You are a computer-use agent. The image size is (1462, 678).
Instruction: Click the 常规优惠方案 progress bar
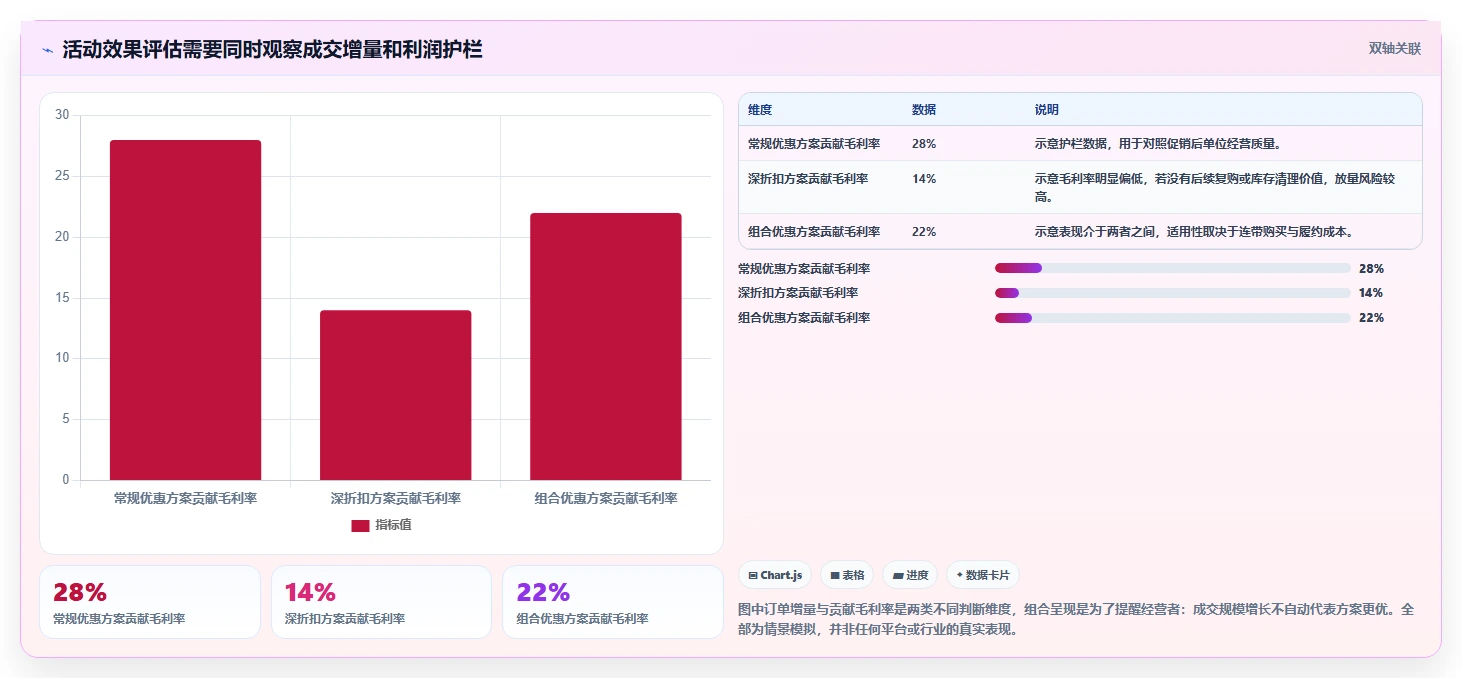point(1173,268)
